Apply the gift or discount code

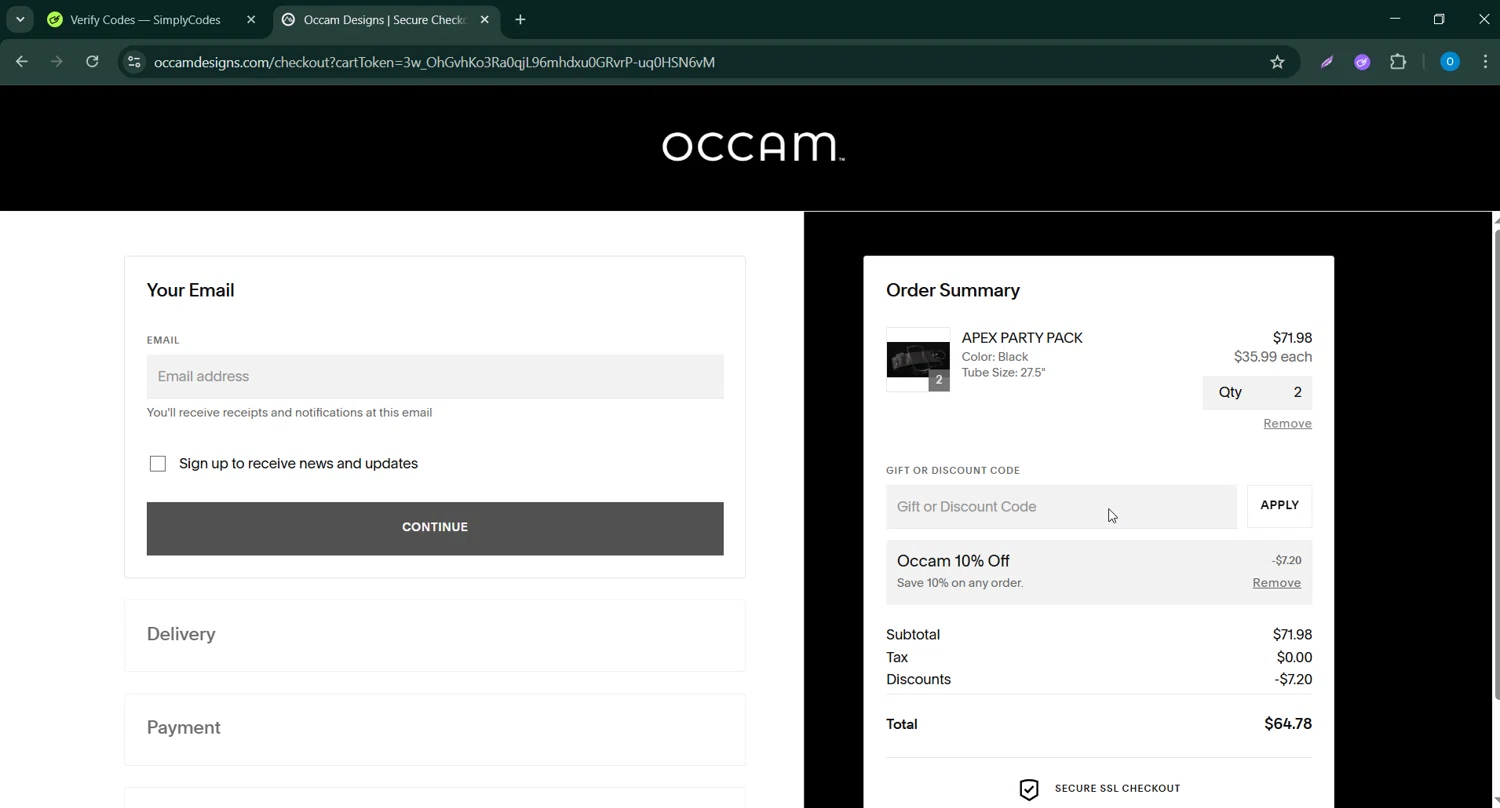[1280, 505]
